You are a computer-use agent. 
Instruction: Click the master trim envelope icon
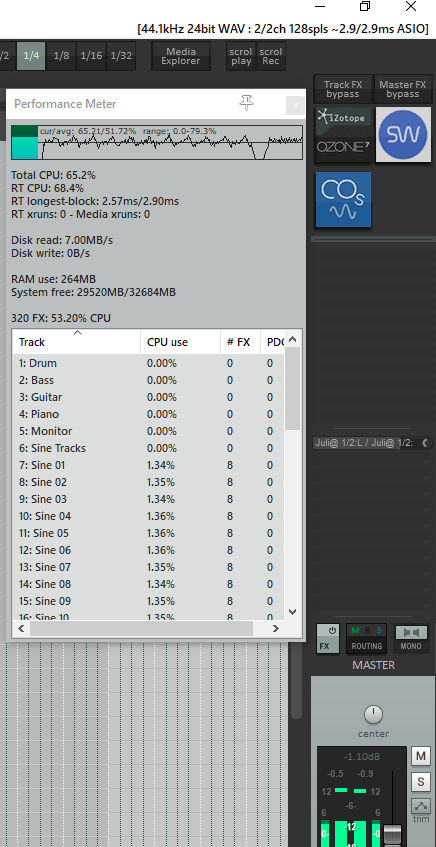420,806
